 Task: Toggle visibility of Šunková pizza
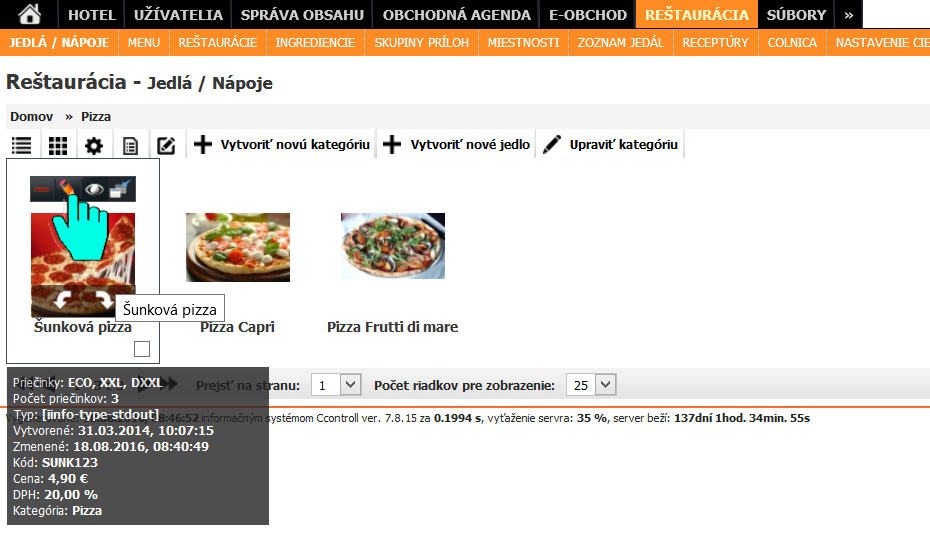pos(95,189)
